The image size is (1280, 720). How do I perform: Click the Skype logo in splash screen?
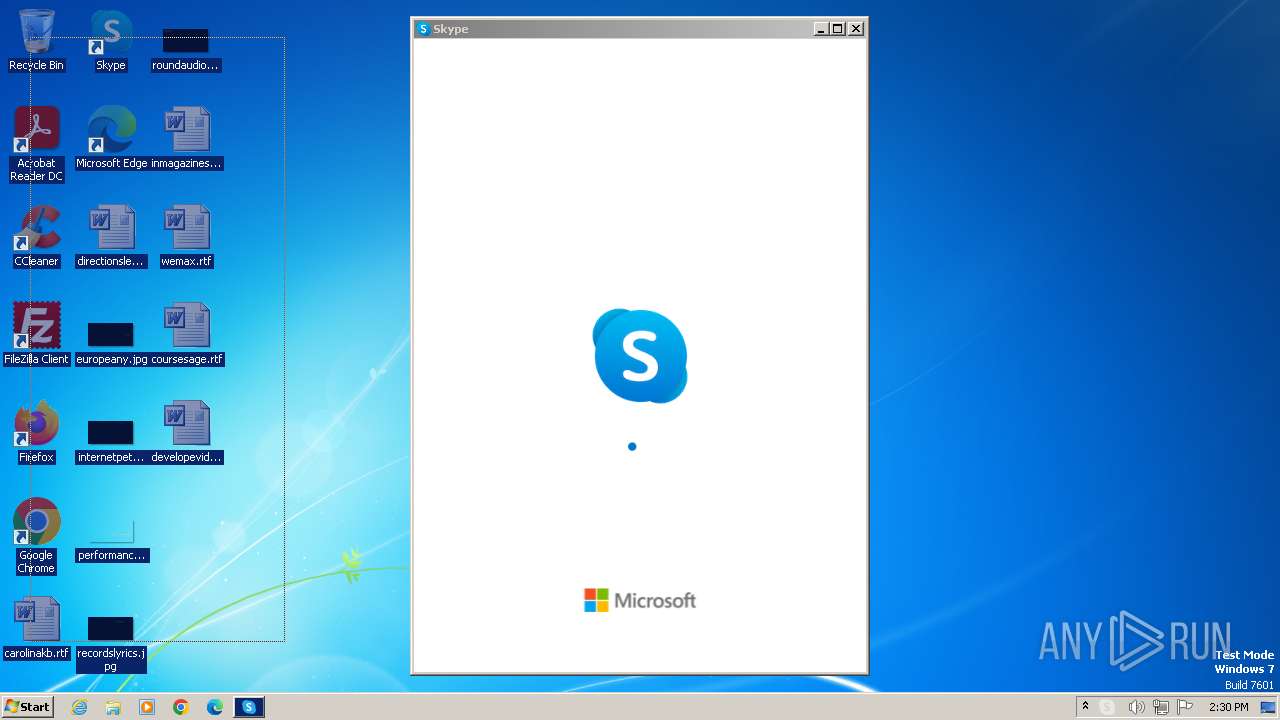tap(640, 356)
